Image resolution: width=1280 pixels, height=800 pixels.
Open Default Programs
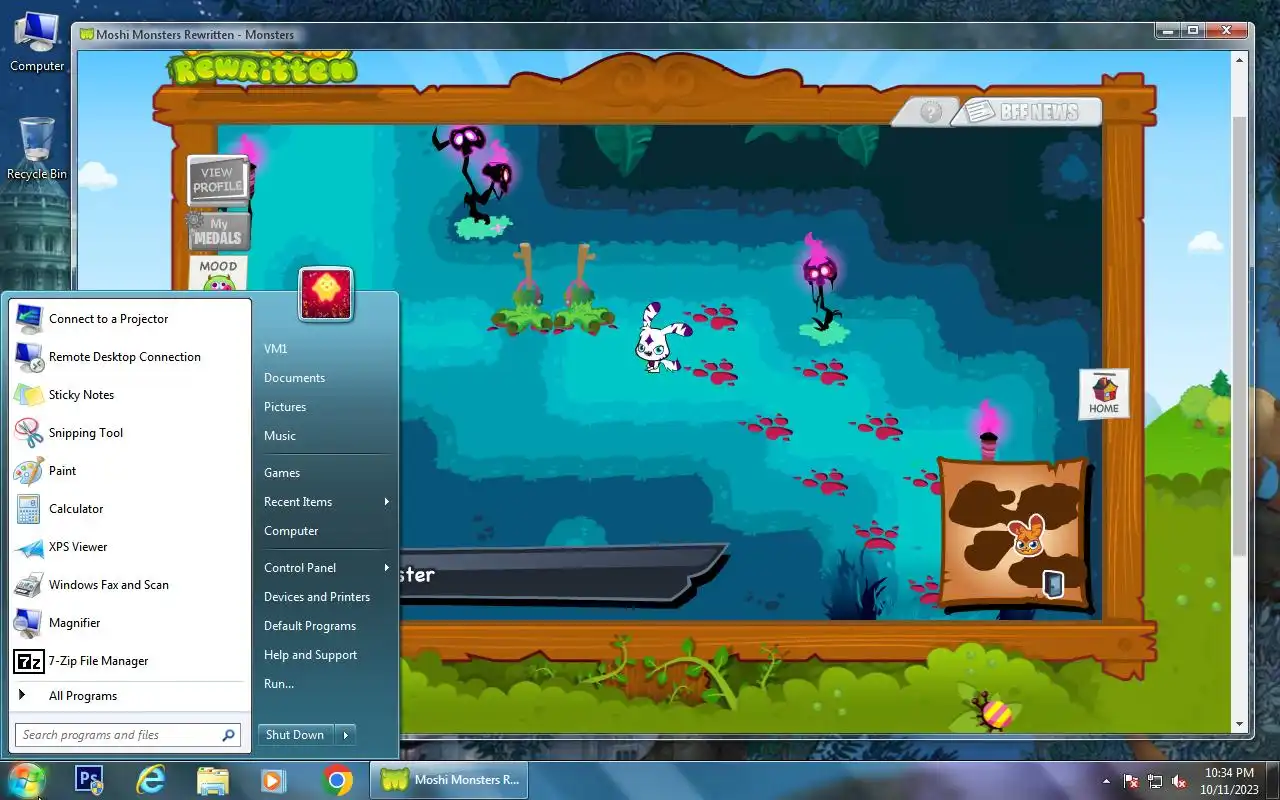click(x=326, y=626)
